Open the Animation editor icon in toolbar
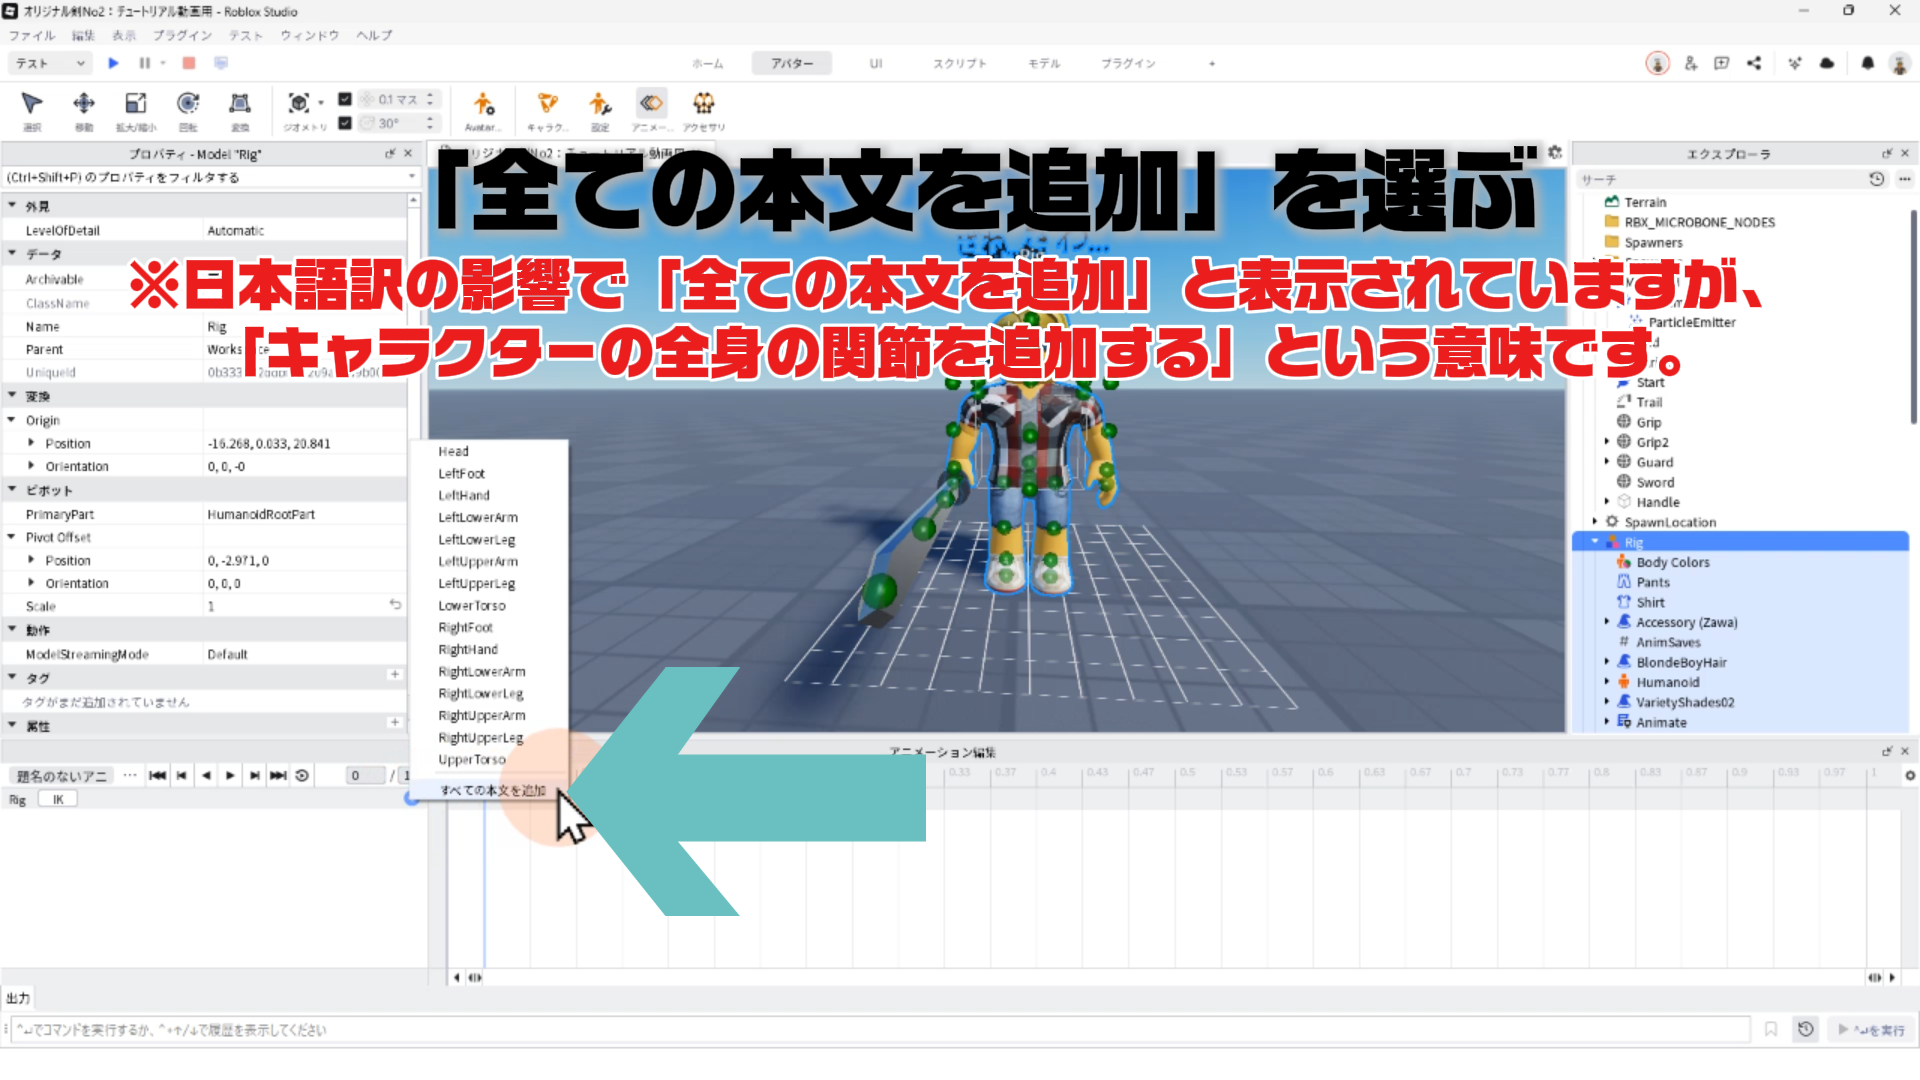This screenshot has height=1080, width=1920. pyautogui.click(x=651, y=104)
